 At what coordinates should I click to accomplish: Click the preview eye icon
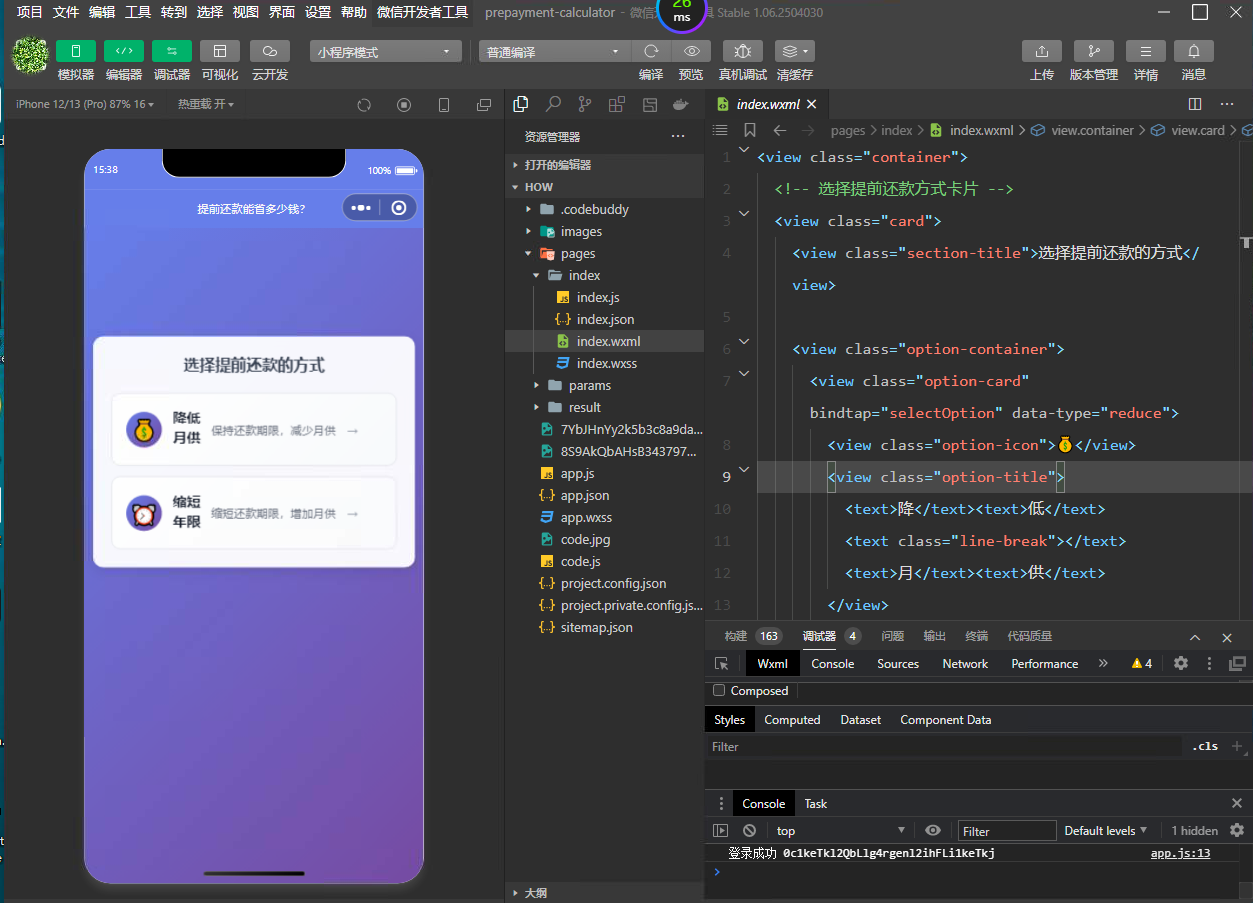pos(691,51)
